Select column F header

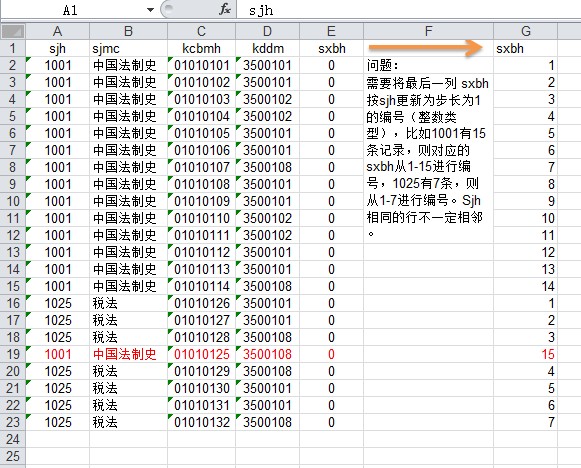[428, 31]
